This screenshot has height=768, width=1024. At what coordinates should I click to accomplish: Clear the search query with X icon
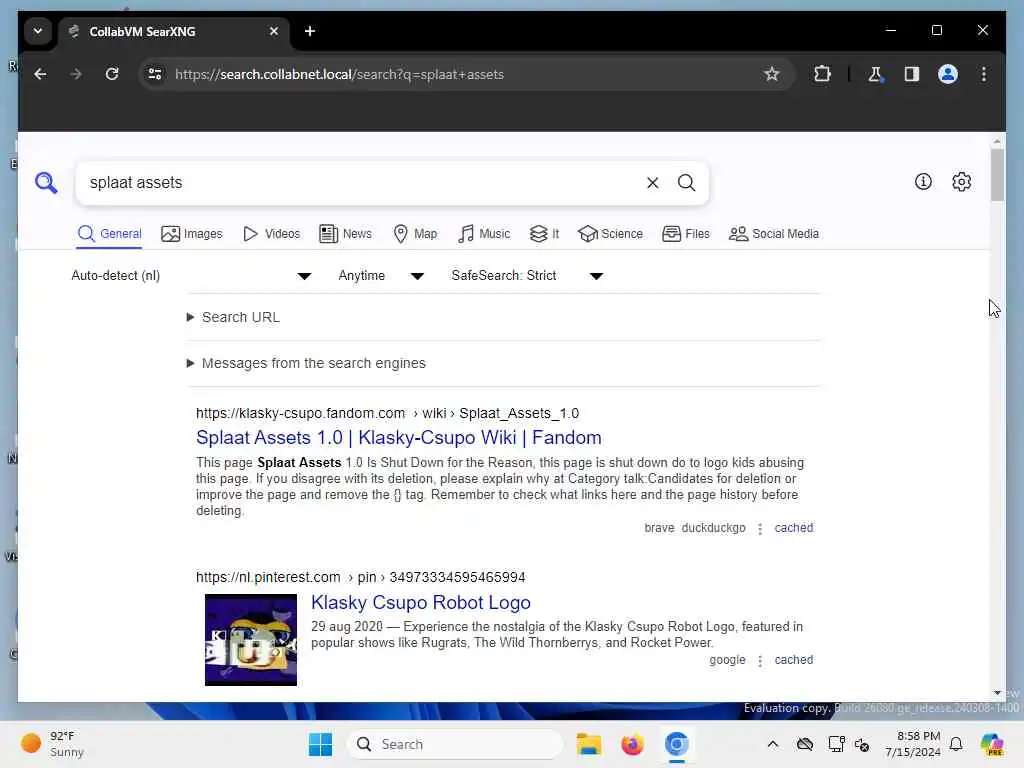[x=652, y=183]
